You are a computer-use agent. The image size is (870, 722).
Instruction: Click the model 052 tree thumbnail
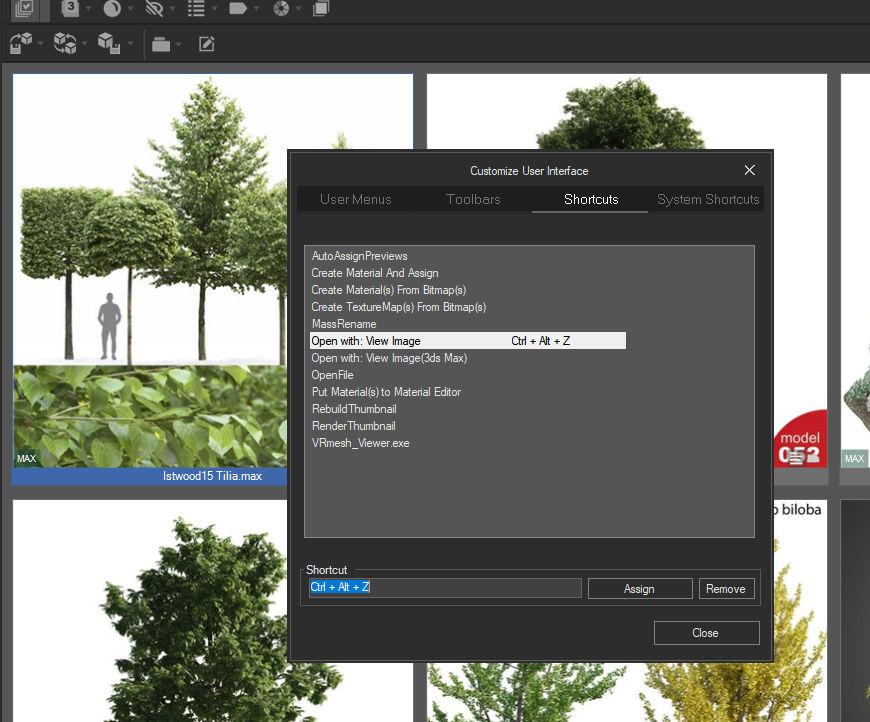point(626,111)
